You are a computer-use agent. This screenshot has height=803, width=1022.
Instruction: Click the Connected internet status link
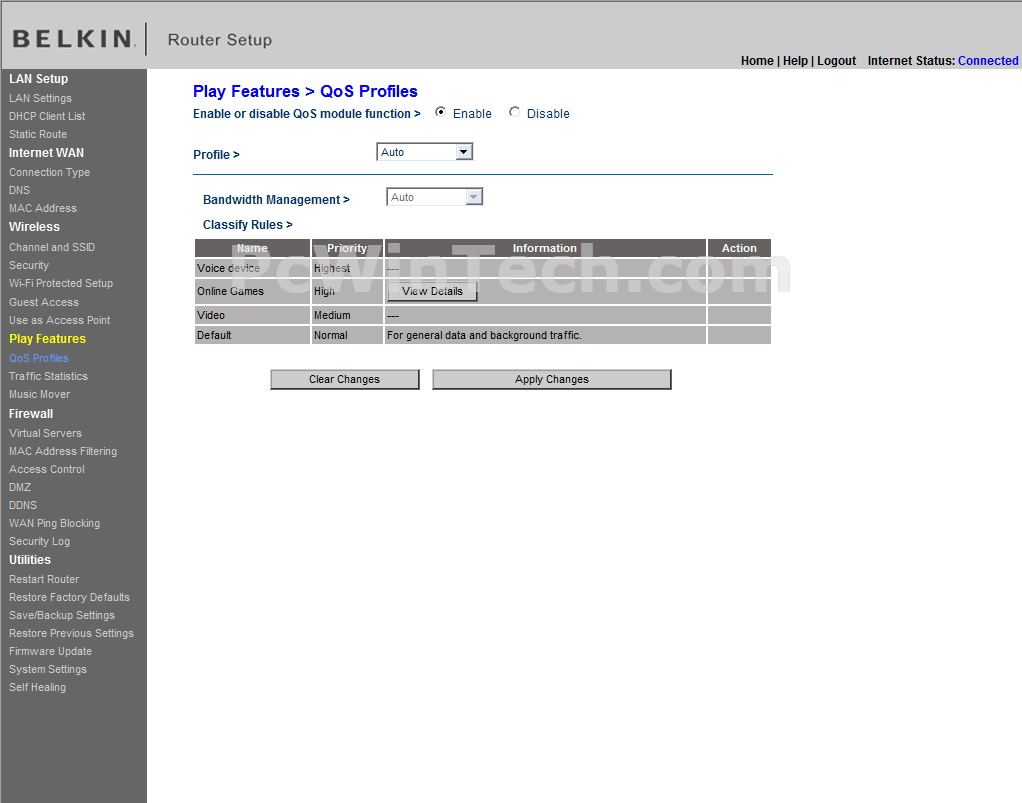988,61
